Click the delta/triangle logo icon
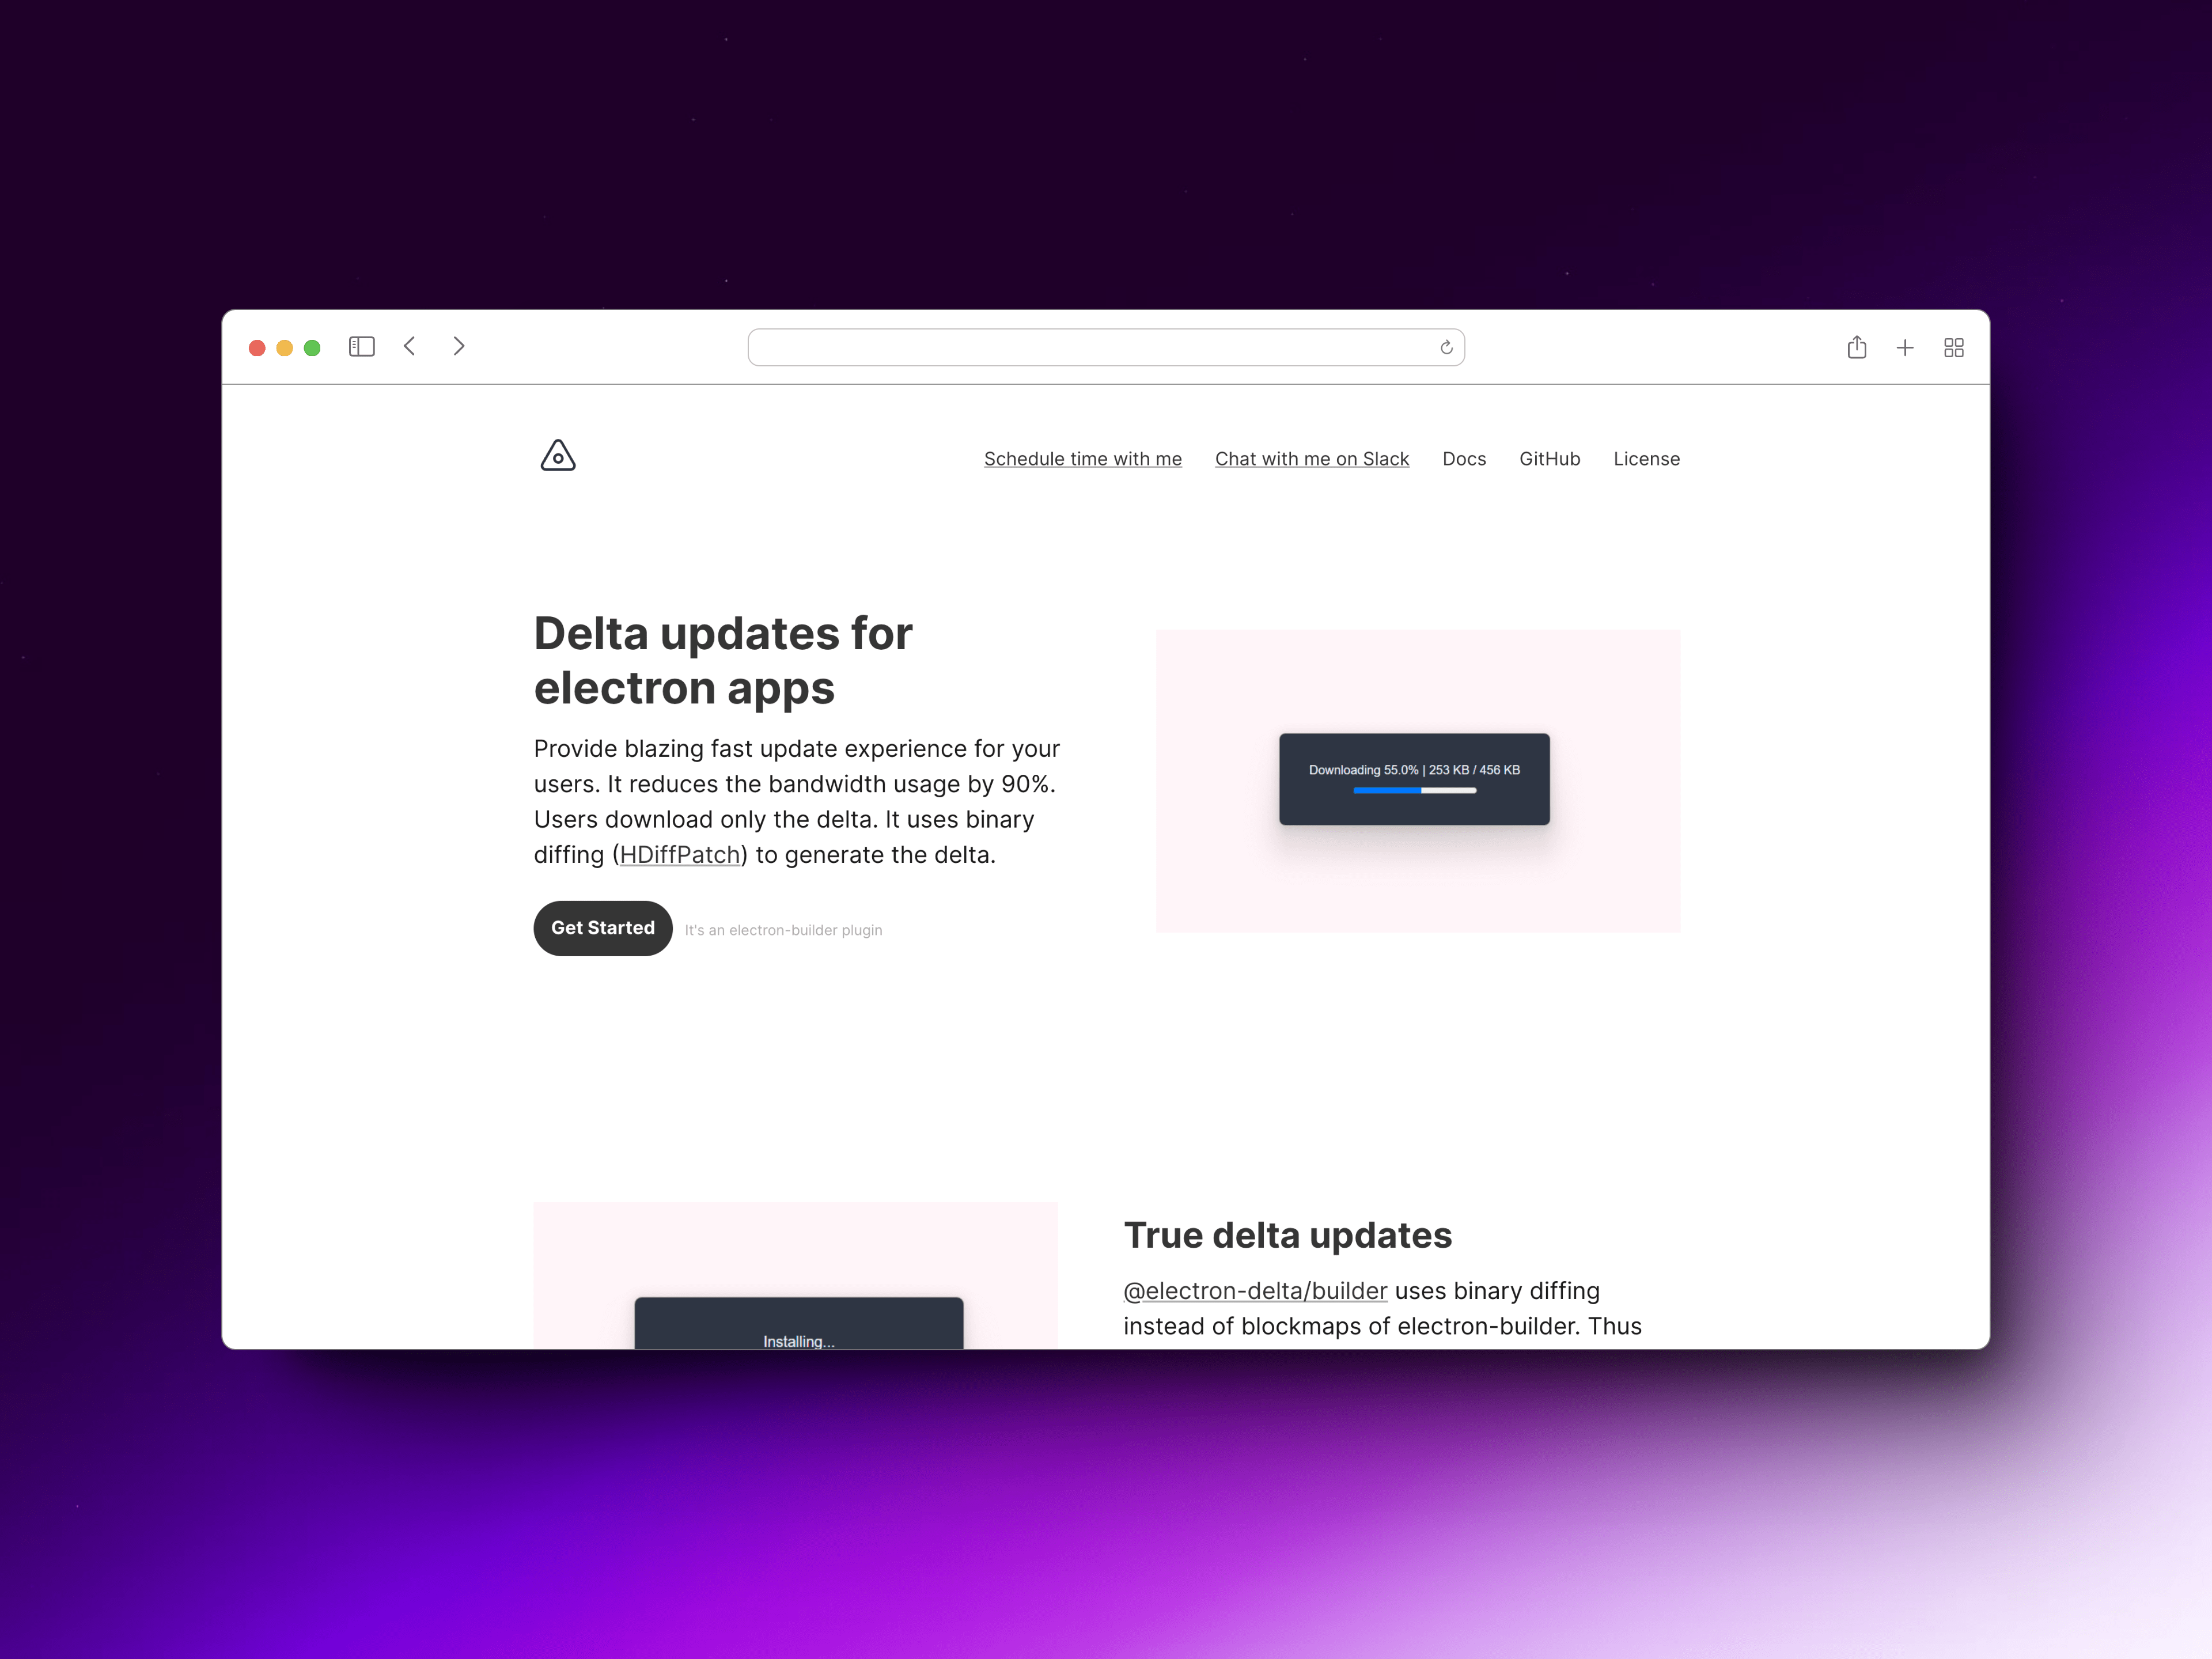 (558, 457)
